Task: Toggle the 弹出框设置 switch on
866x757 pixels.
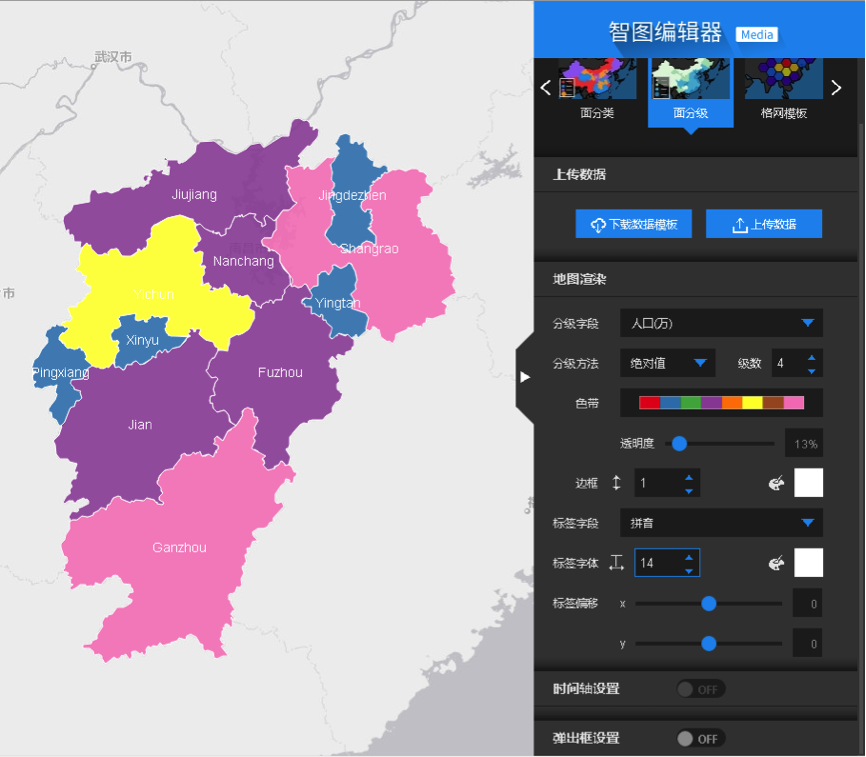Action: pos(701,739)
